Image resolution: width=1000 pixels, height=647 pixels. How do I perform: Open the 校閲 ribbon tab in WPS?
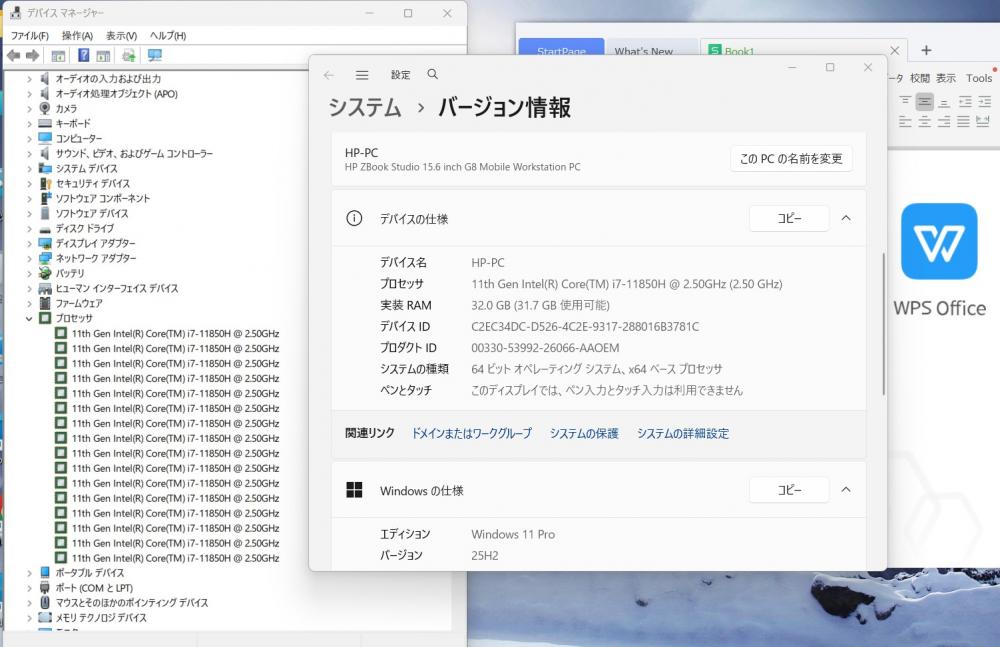pos(919,78)
